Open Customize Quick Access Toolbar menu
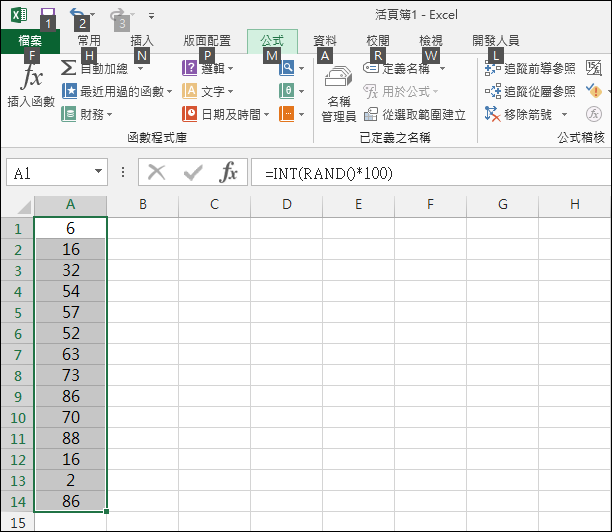Viewport: 612px width, 532px height. click(151, 16)
